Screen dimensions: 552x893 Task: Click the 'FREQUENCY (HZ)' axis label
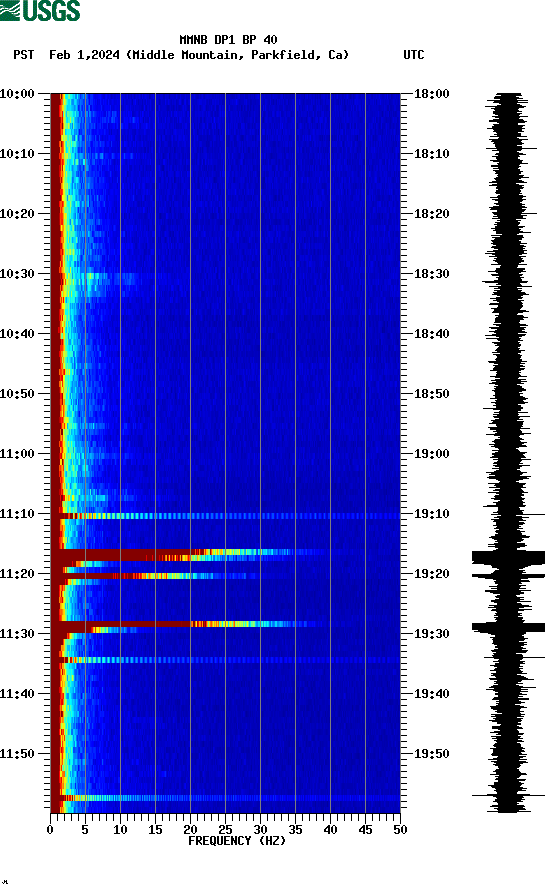coord(237,841)
